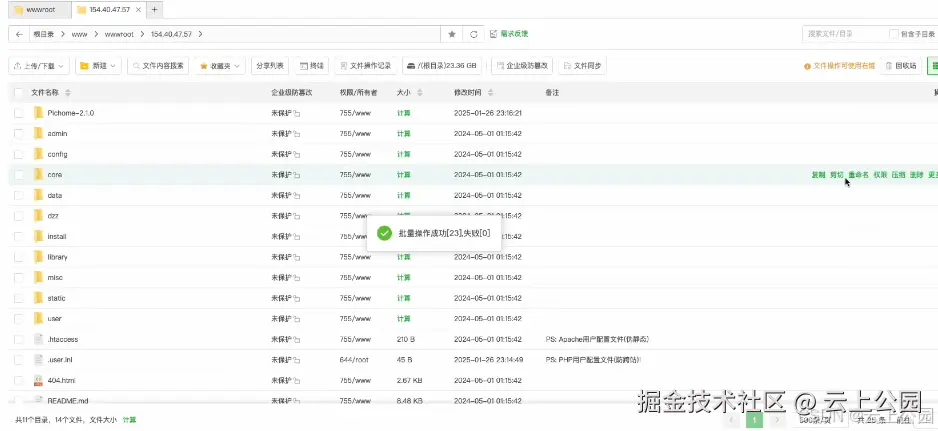The width and height of the screenshot is (938, 431).
Task: Go to www in breadcrumb path
Action: click(x=80, y=34)
